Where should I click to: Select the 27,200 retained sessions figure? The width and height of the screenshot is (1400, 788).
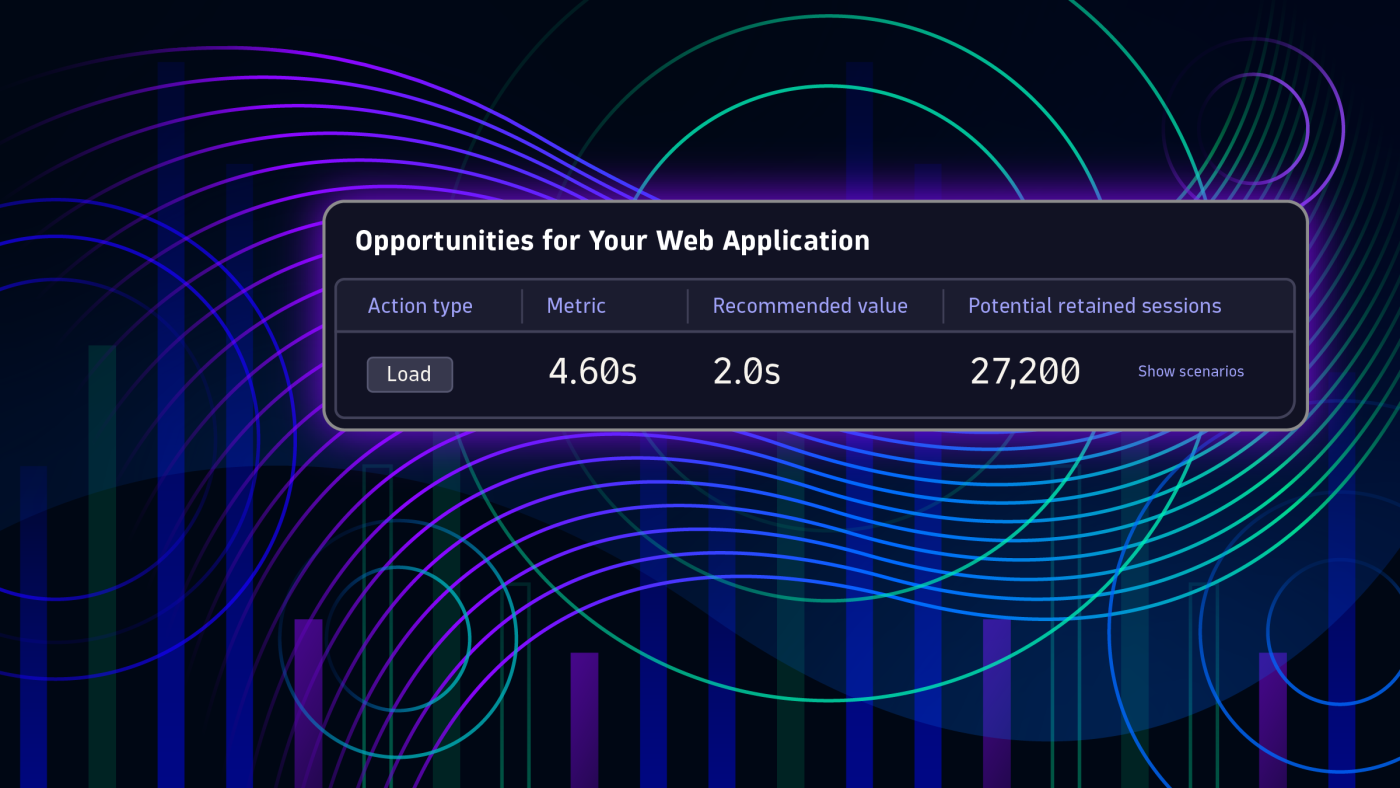(1025, 372)
